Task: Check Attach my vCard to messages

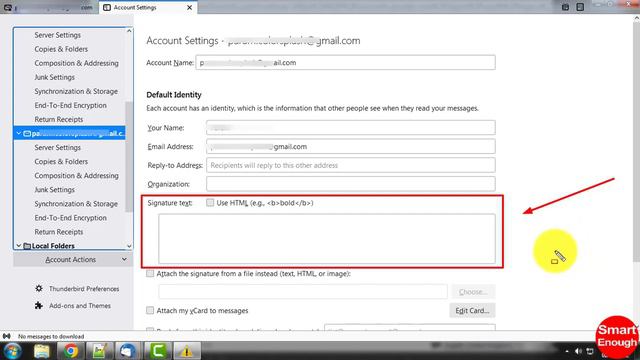Action: 150,311
